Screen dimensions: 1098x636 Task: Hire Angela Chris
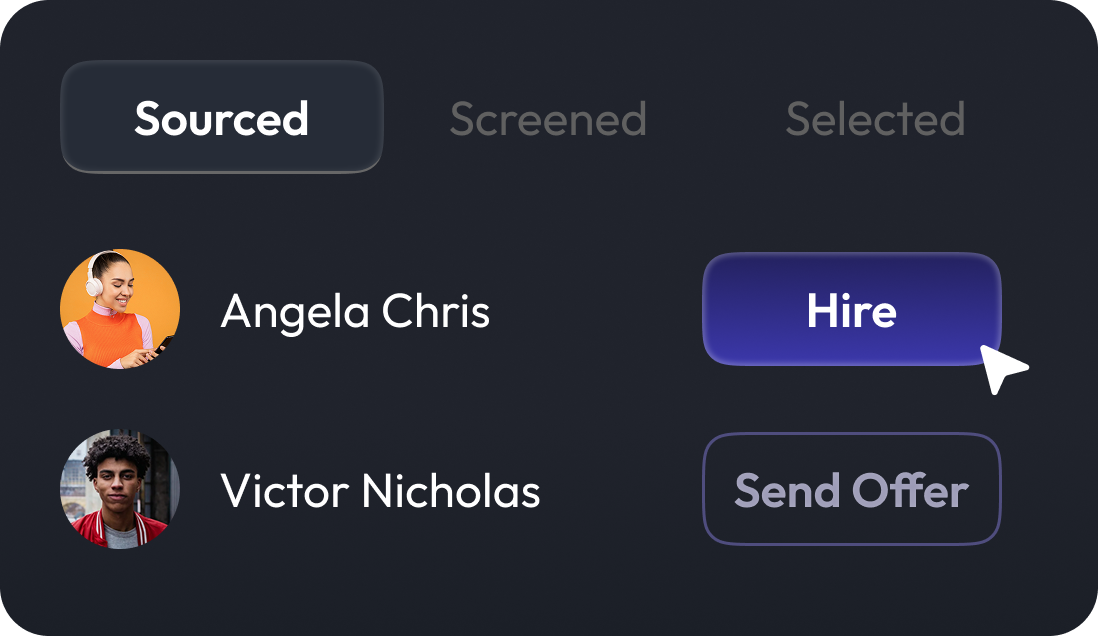tap(851, 310)
